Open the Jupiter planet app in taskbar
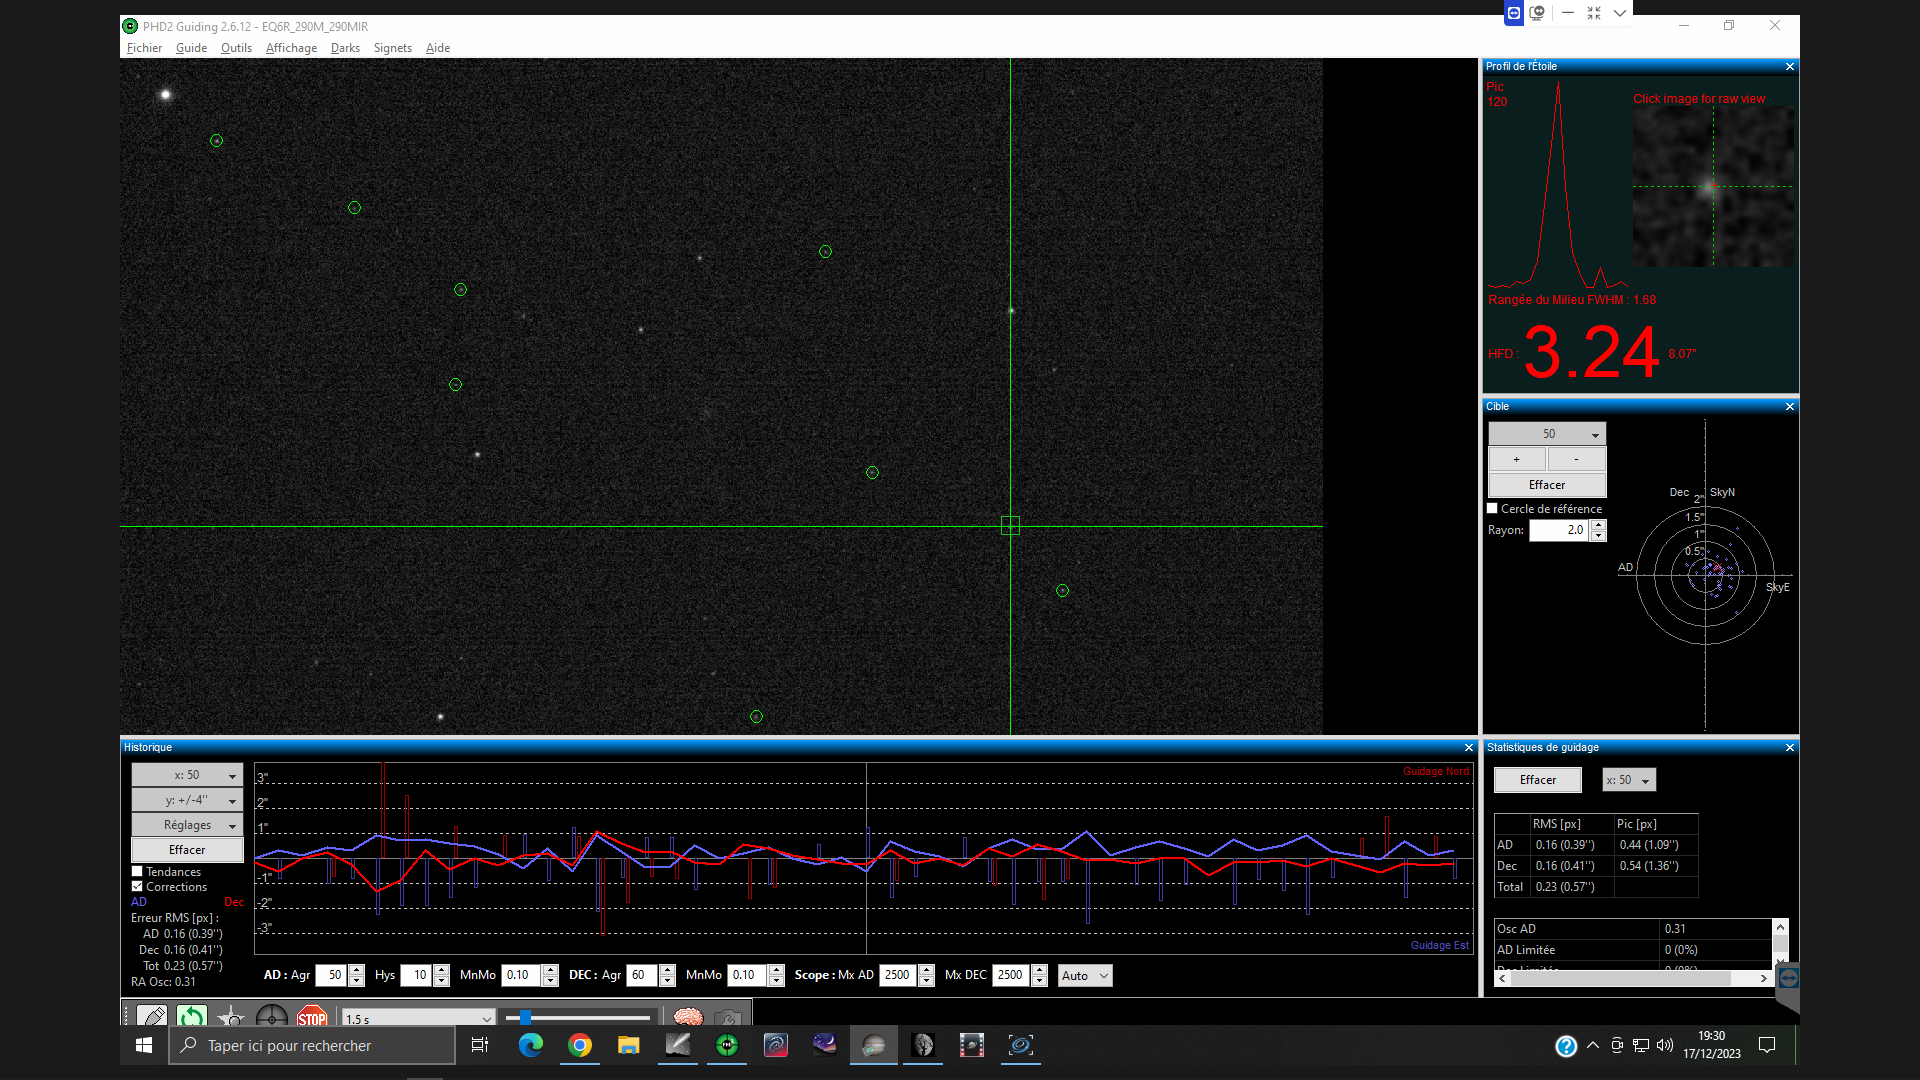Screen dimensions: 1920x1080 pyautogui.click(x=874, y=1045)
